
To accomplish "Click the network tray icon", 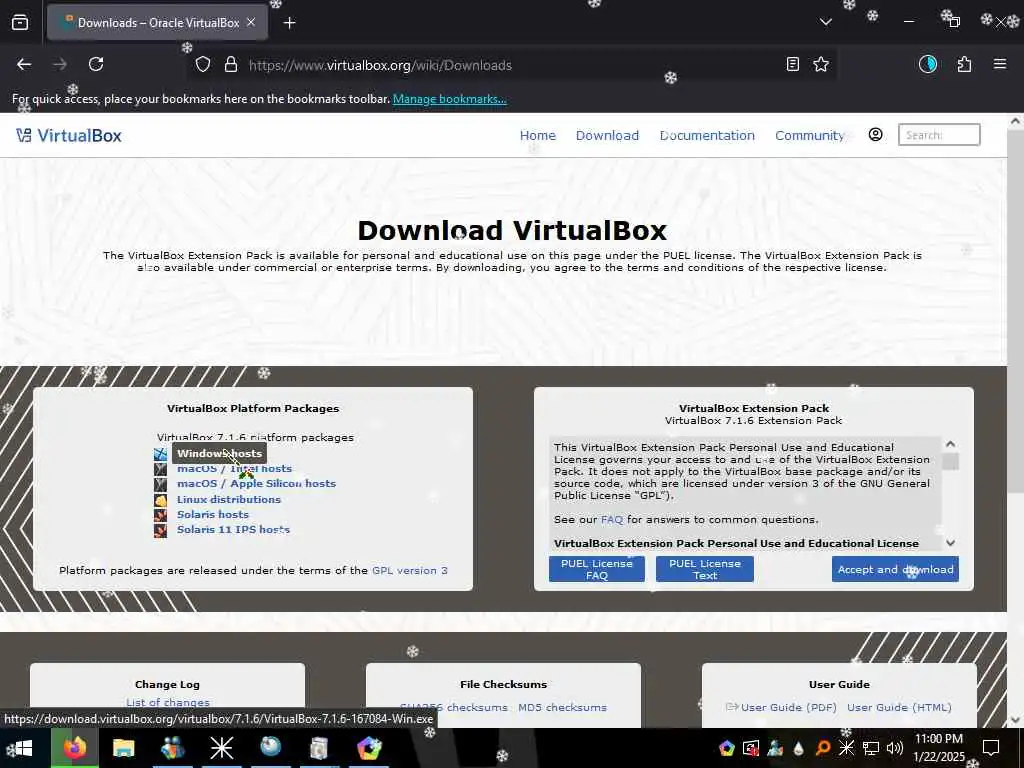I will [x=871, y=748].
